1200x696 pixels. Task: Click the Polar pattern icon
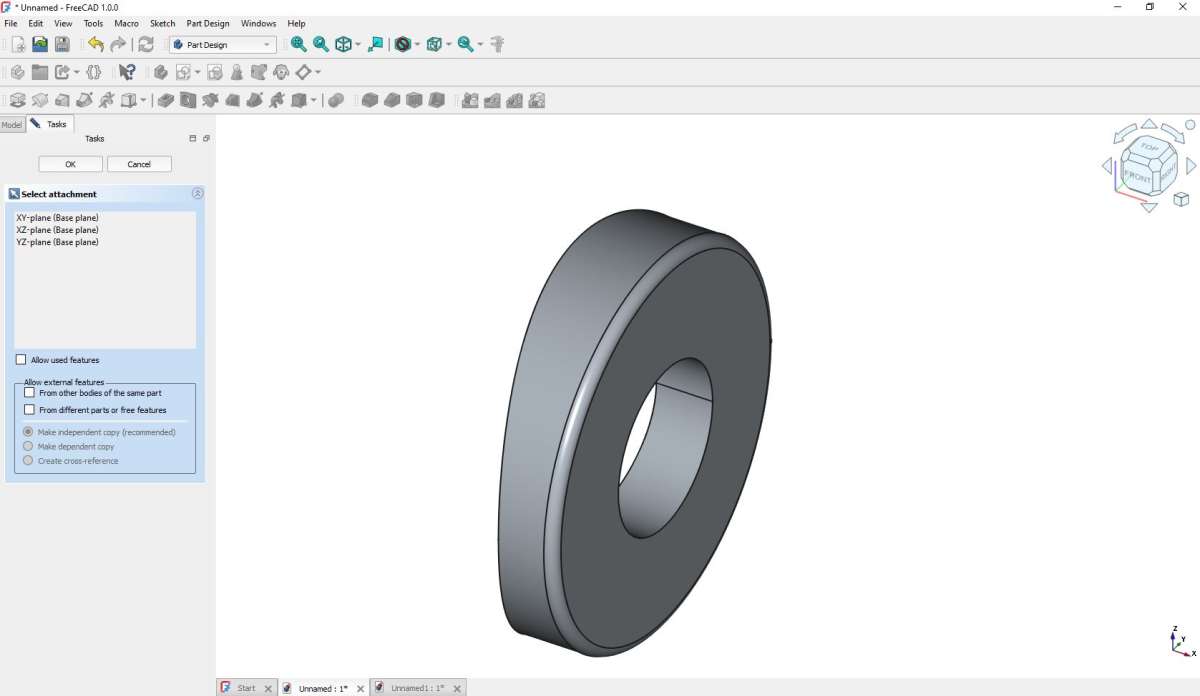click(514, 100)
